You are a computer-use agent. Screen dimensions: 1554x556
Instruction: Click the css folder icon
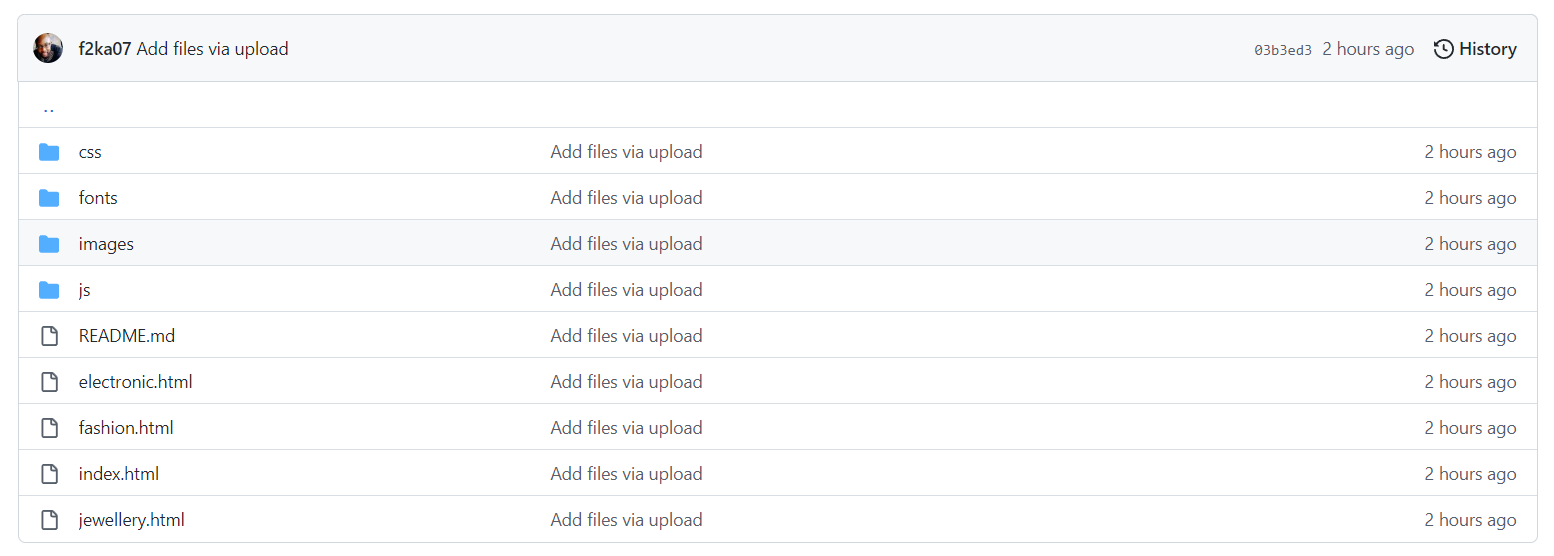[x=49, y=152]
